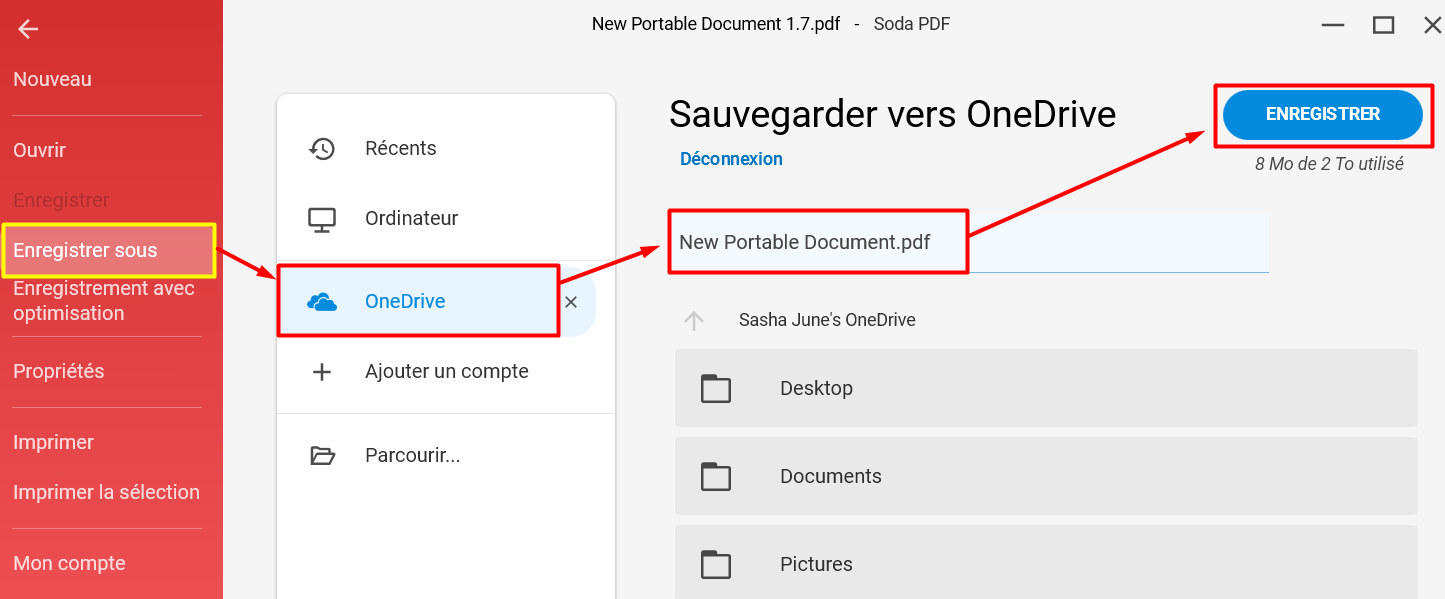Viewport: 1445px width, 599px height.
Task: Open the Nouveau menu item
Action: 52,79
